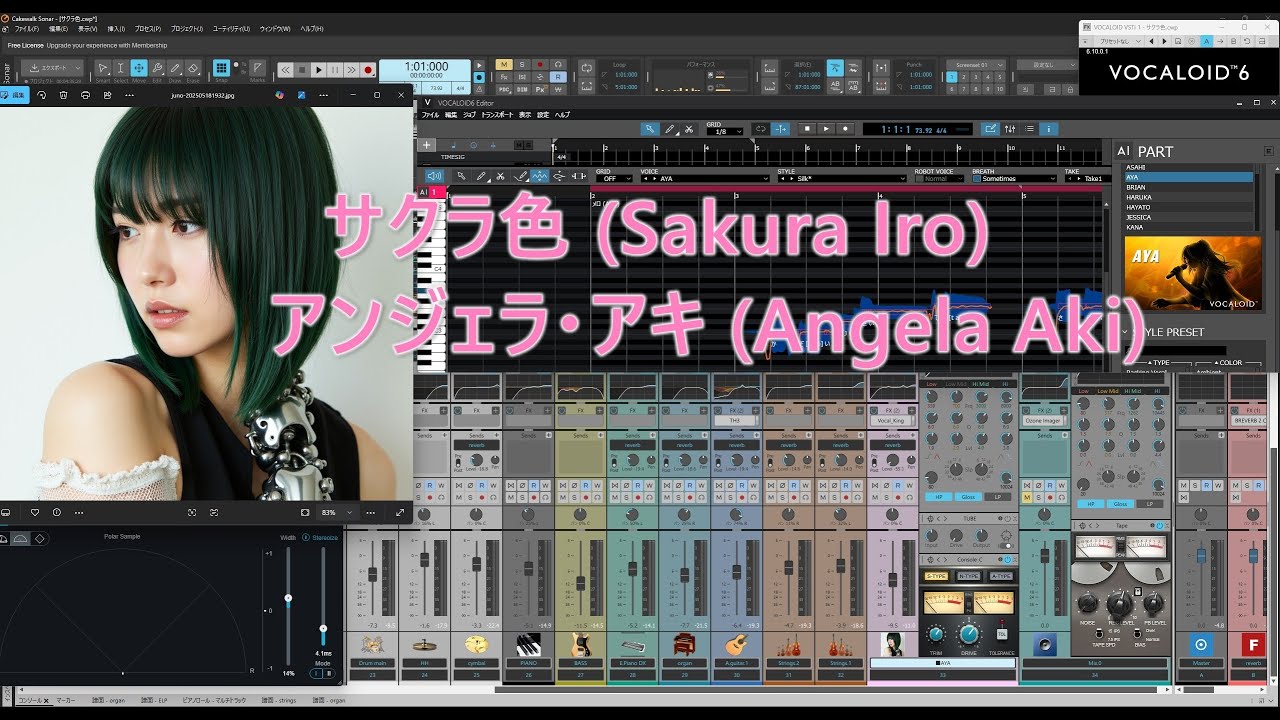
Task: Toggle global Solo button S in Sonar
Action: pyautogui.click(x=522, y=64)
